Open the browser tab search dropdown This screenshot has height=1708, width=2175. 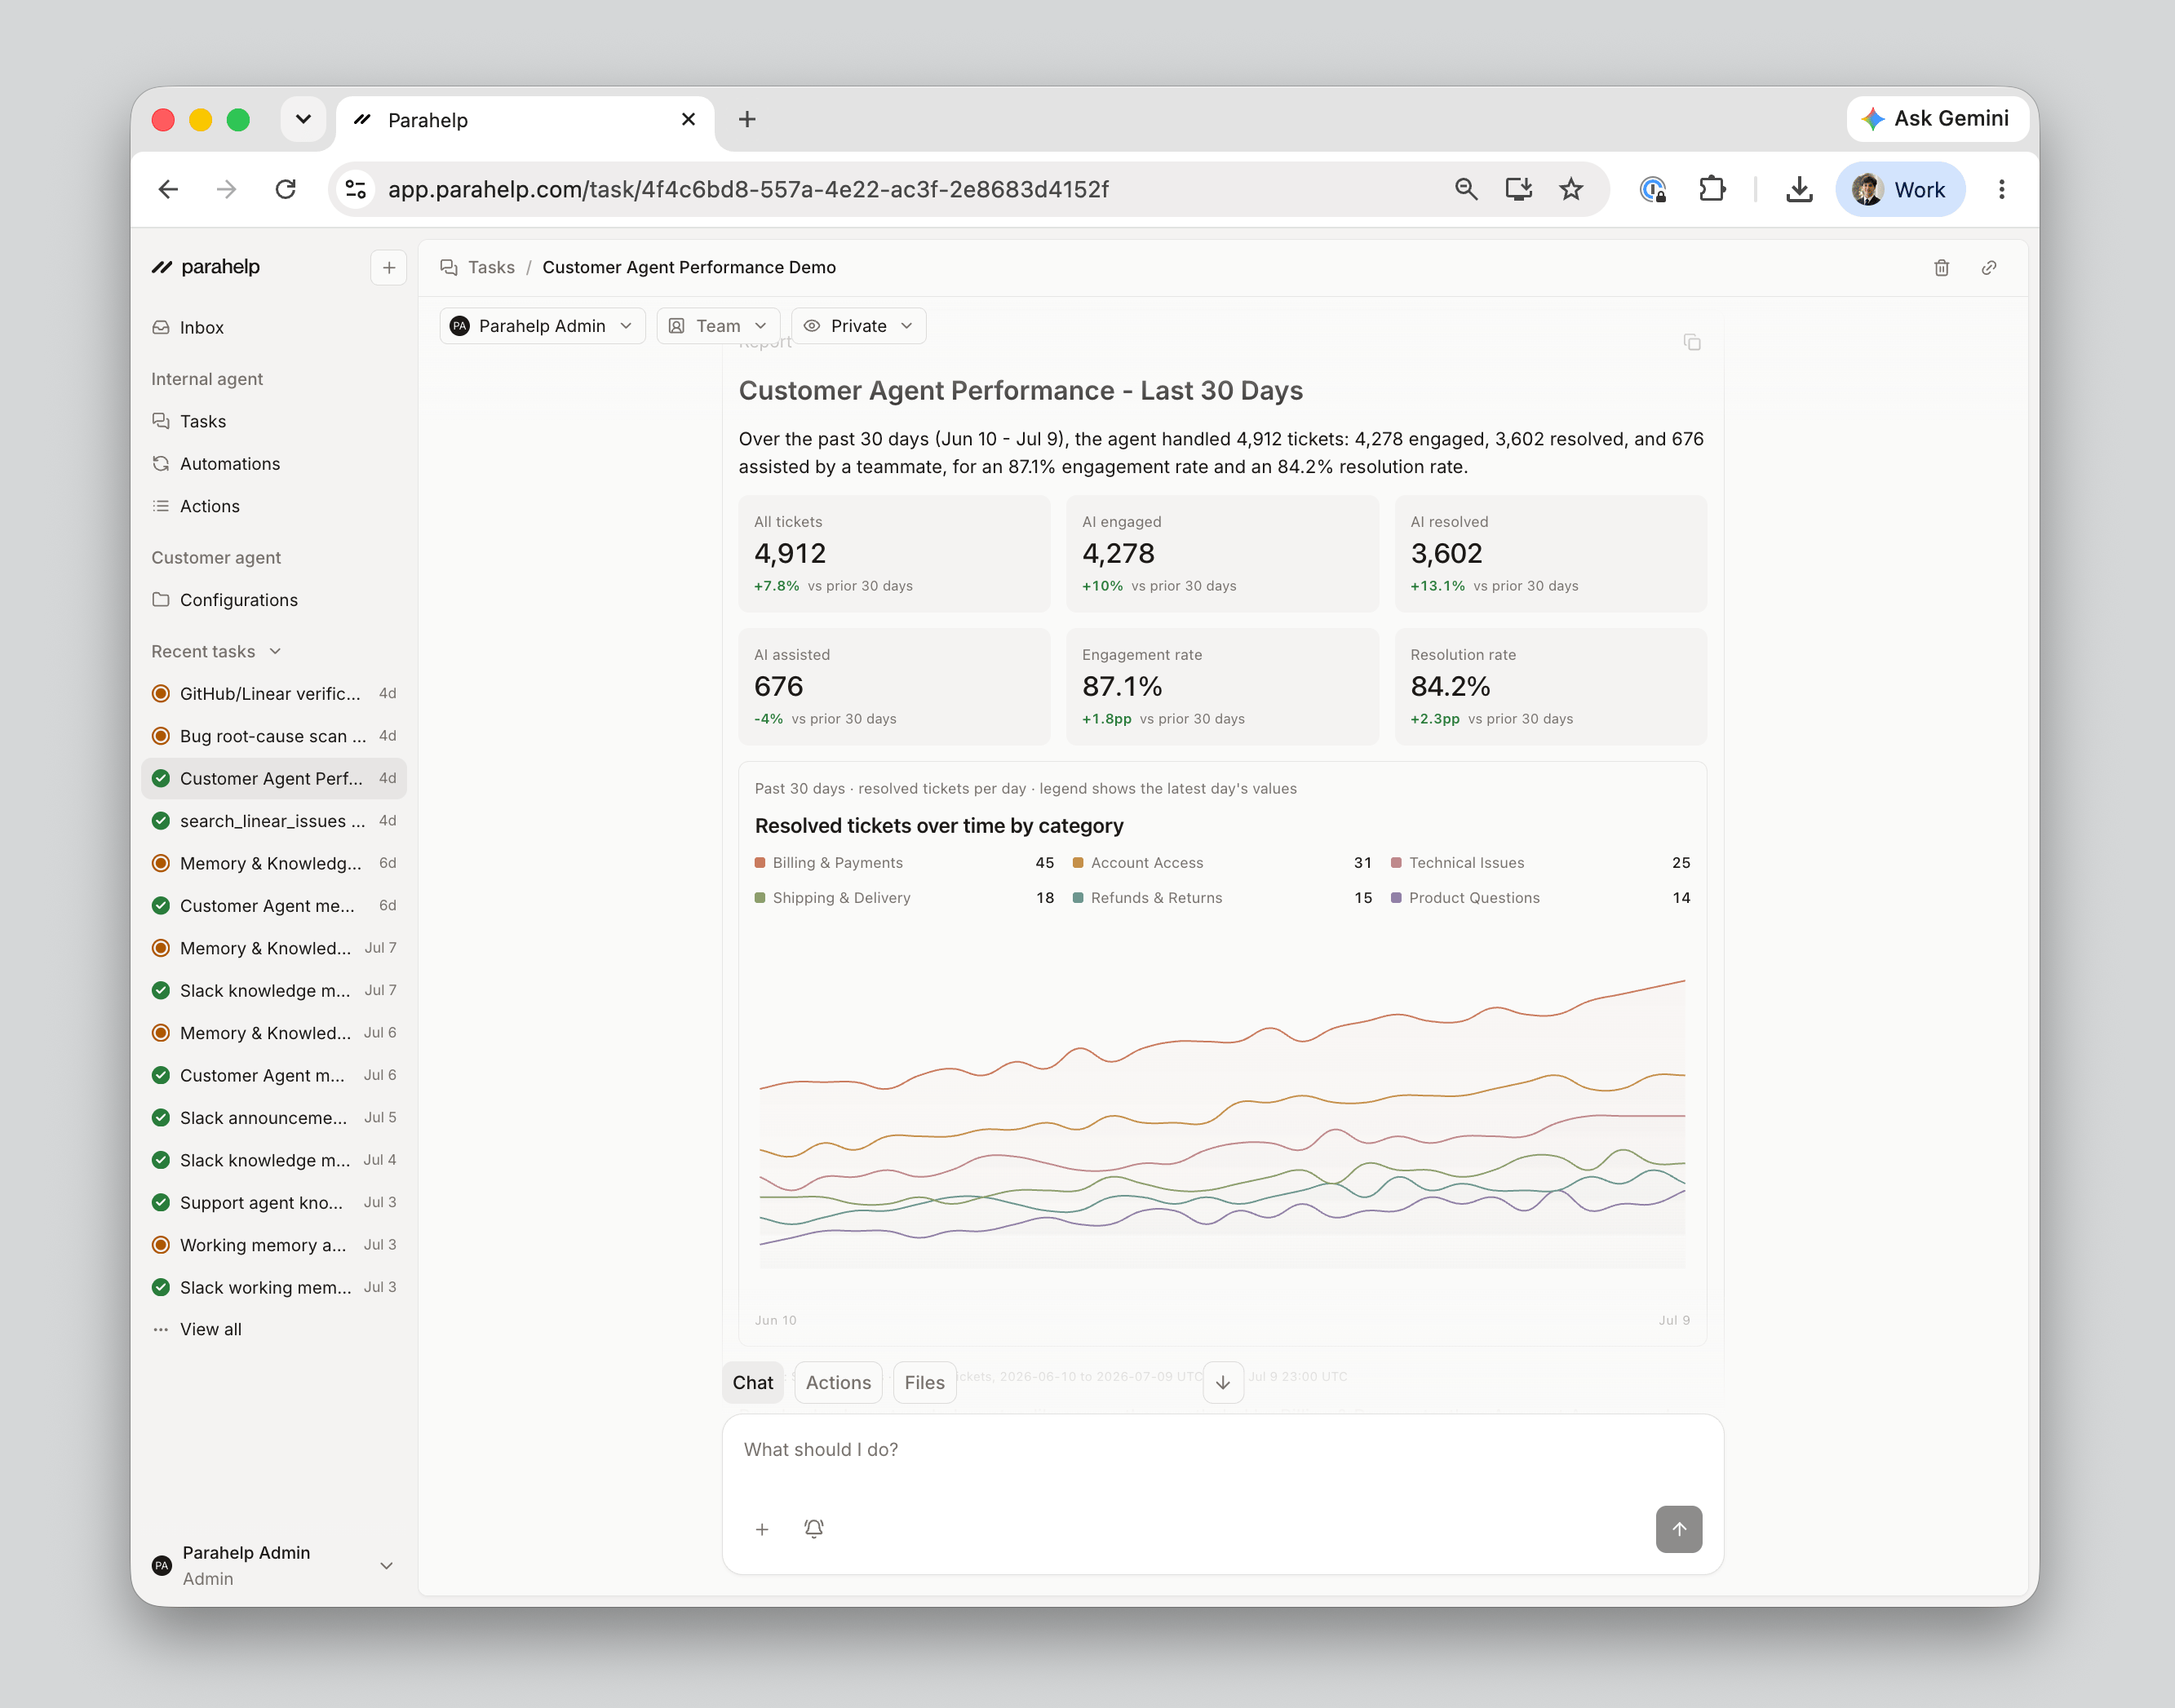tap(303, 119)
